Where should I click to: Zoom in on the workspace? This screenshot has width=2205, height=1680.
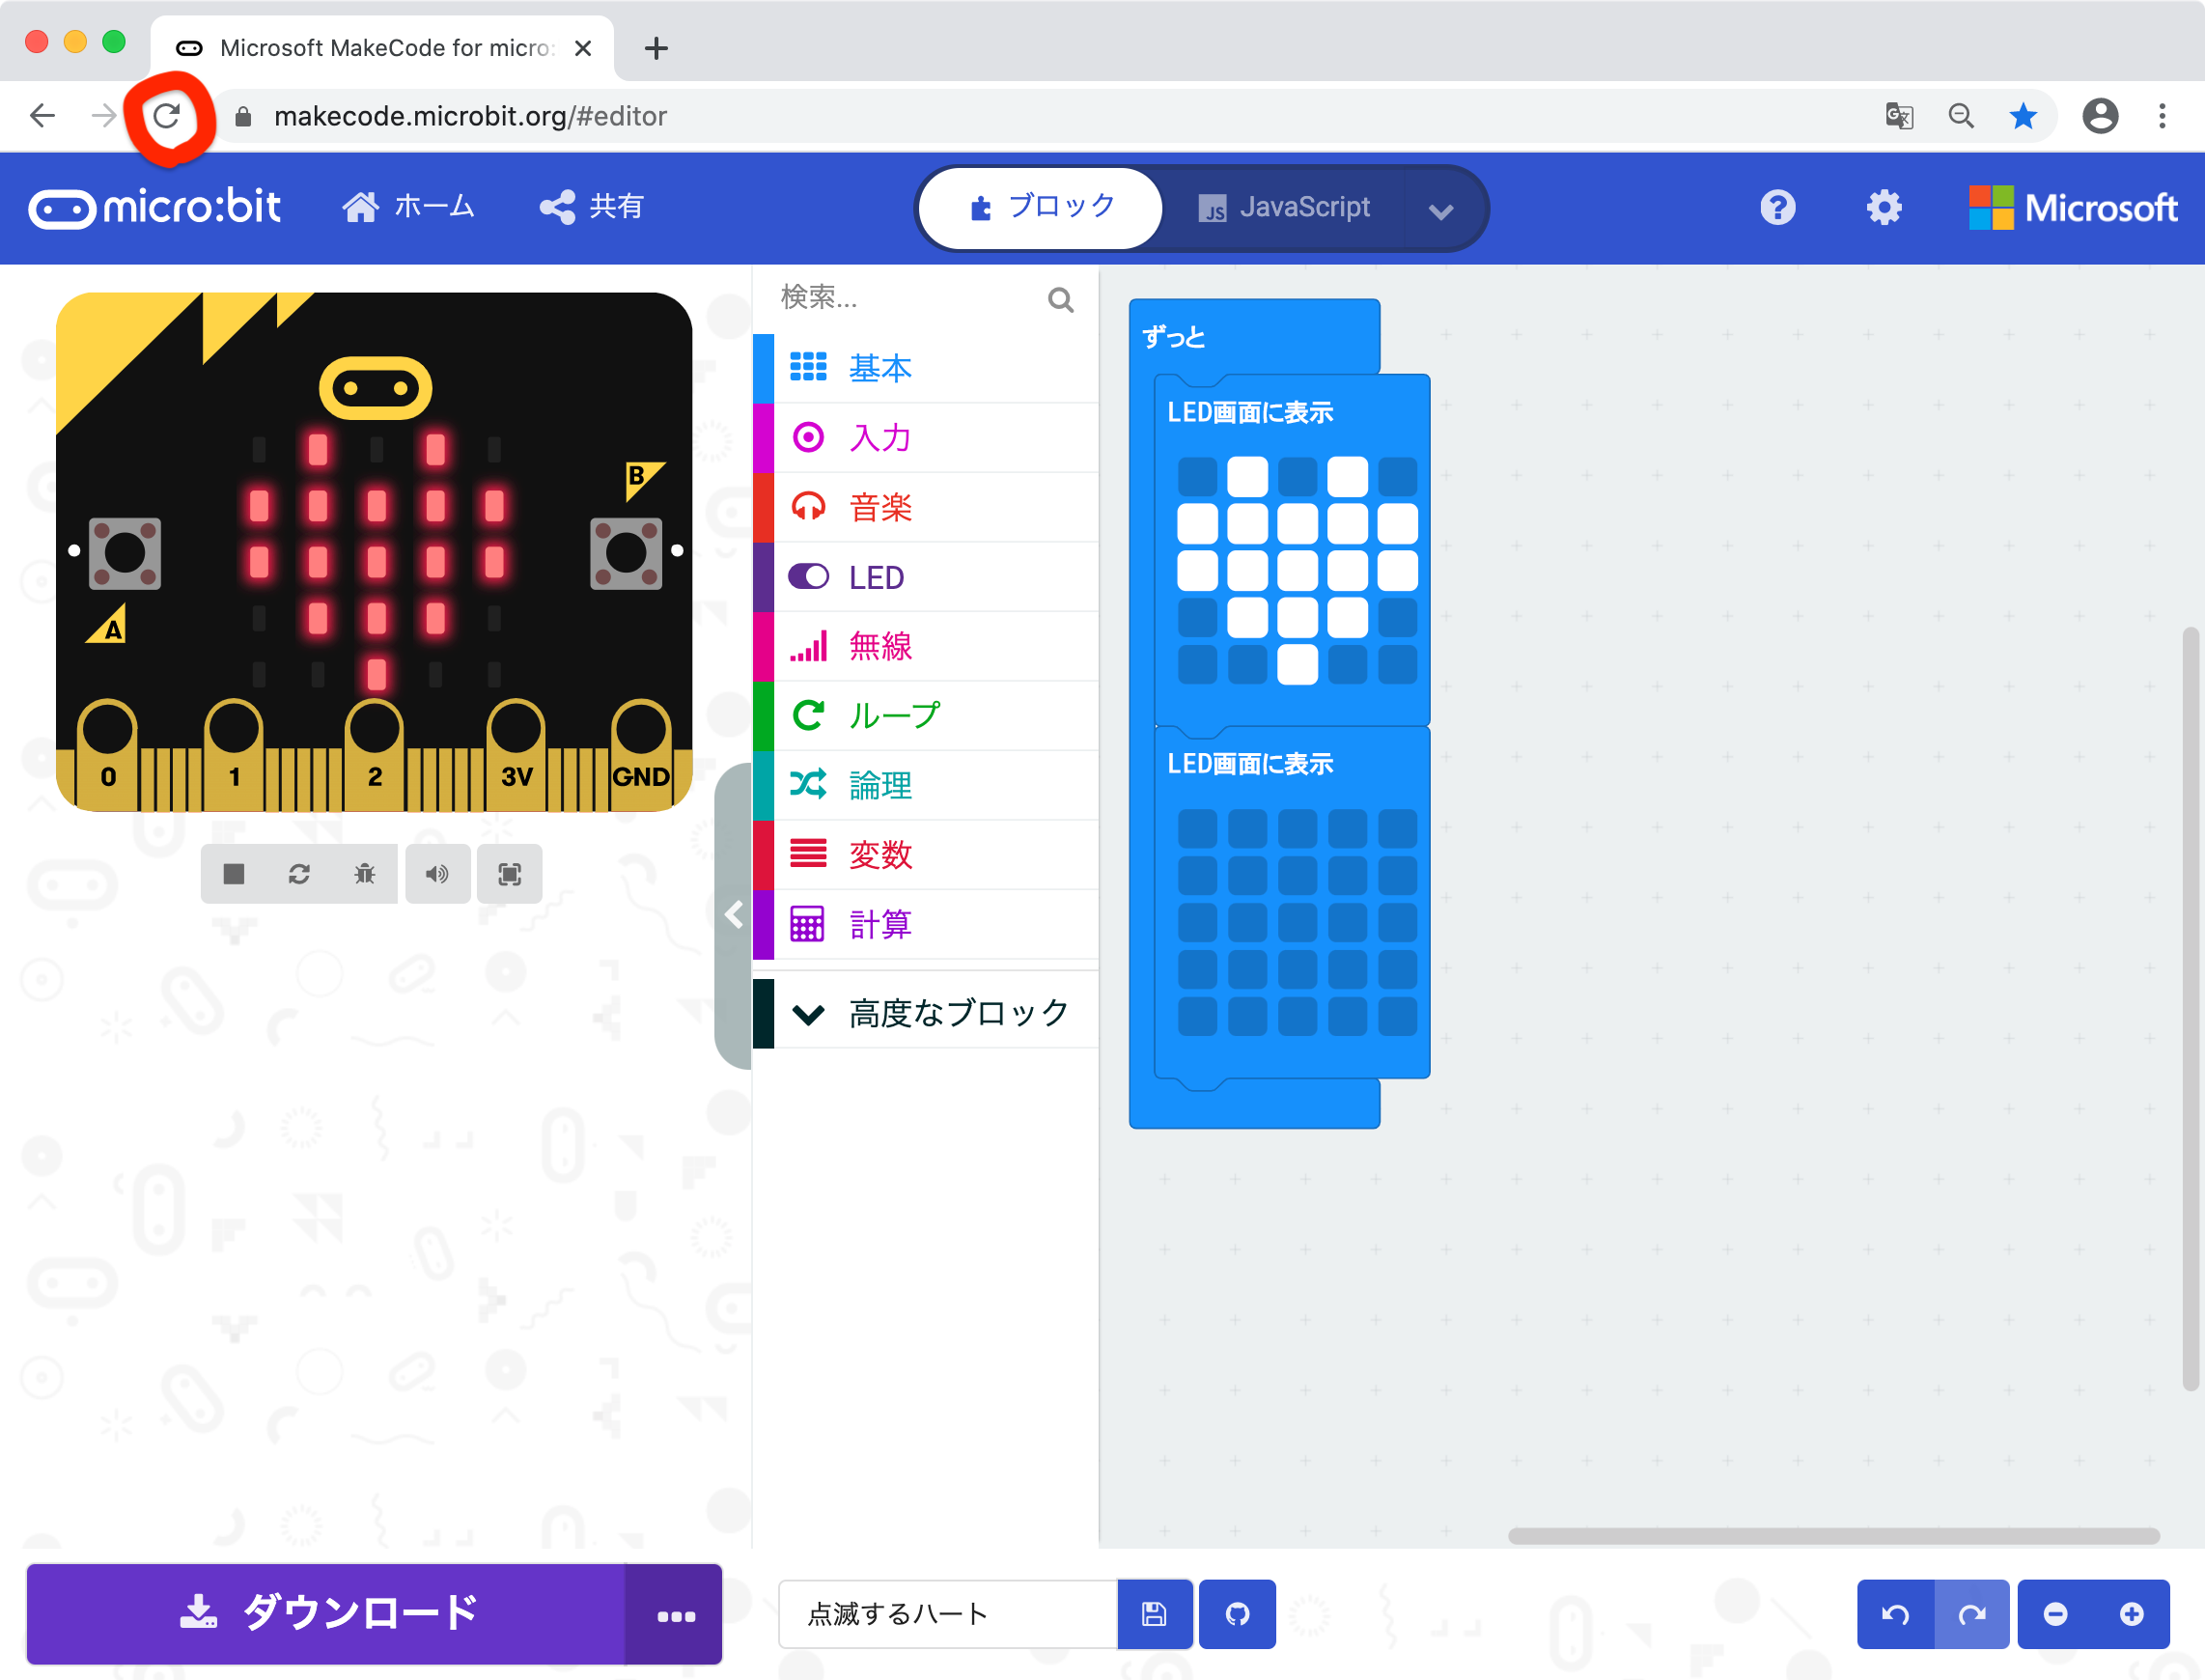tap(2132, 1613)
